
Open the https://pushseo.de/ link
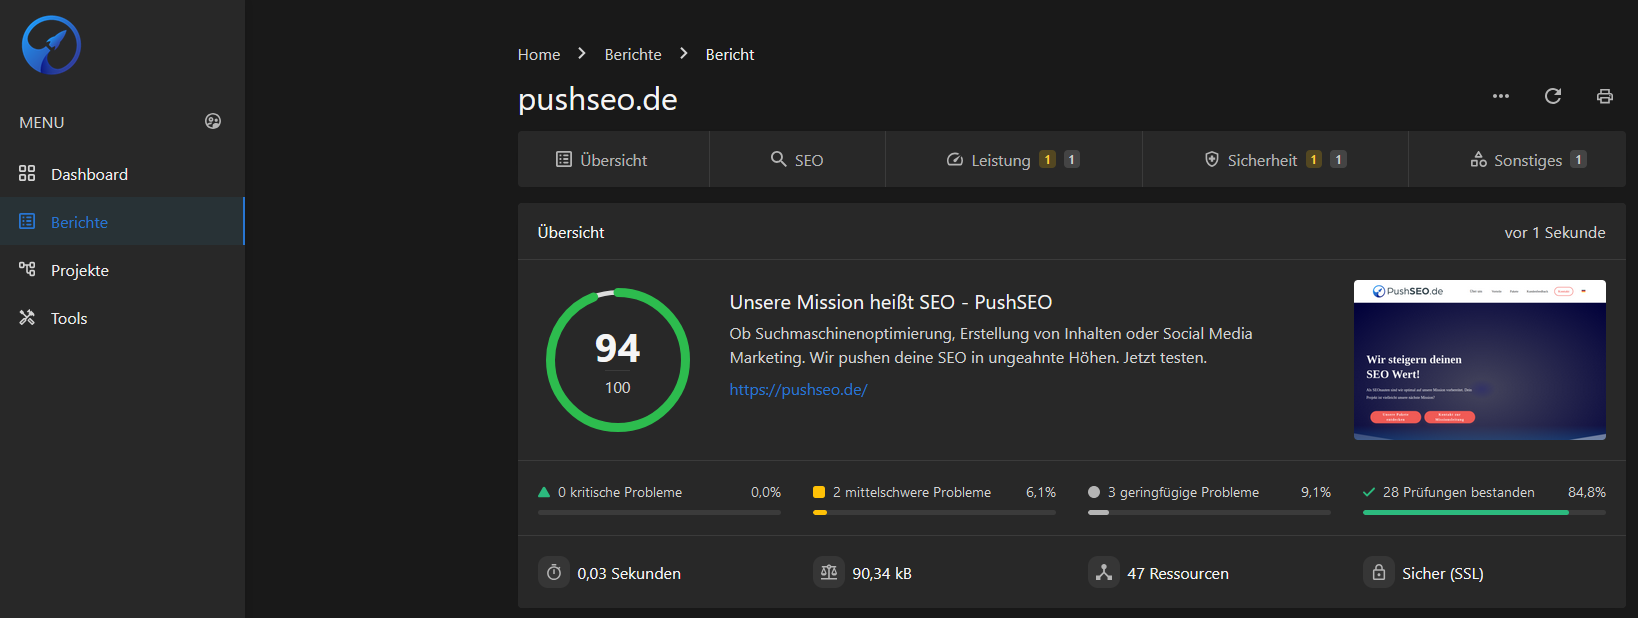[798, 390]
